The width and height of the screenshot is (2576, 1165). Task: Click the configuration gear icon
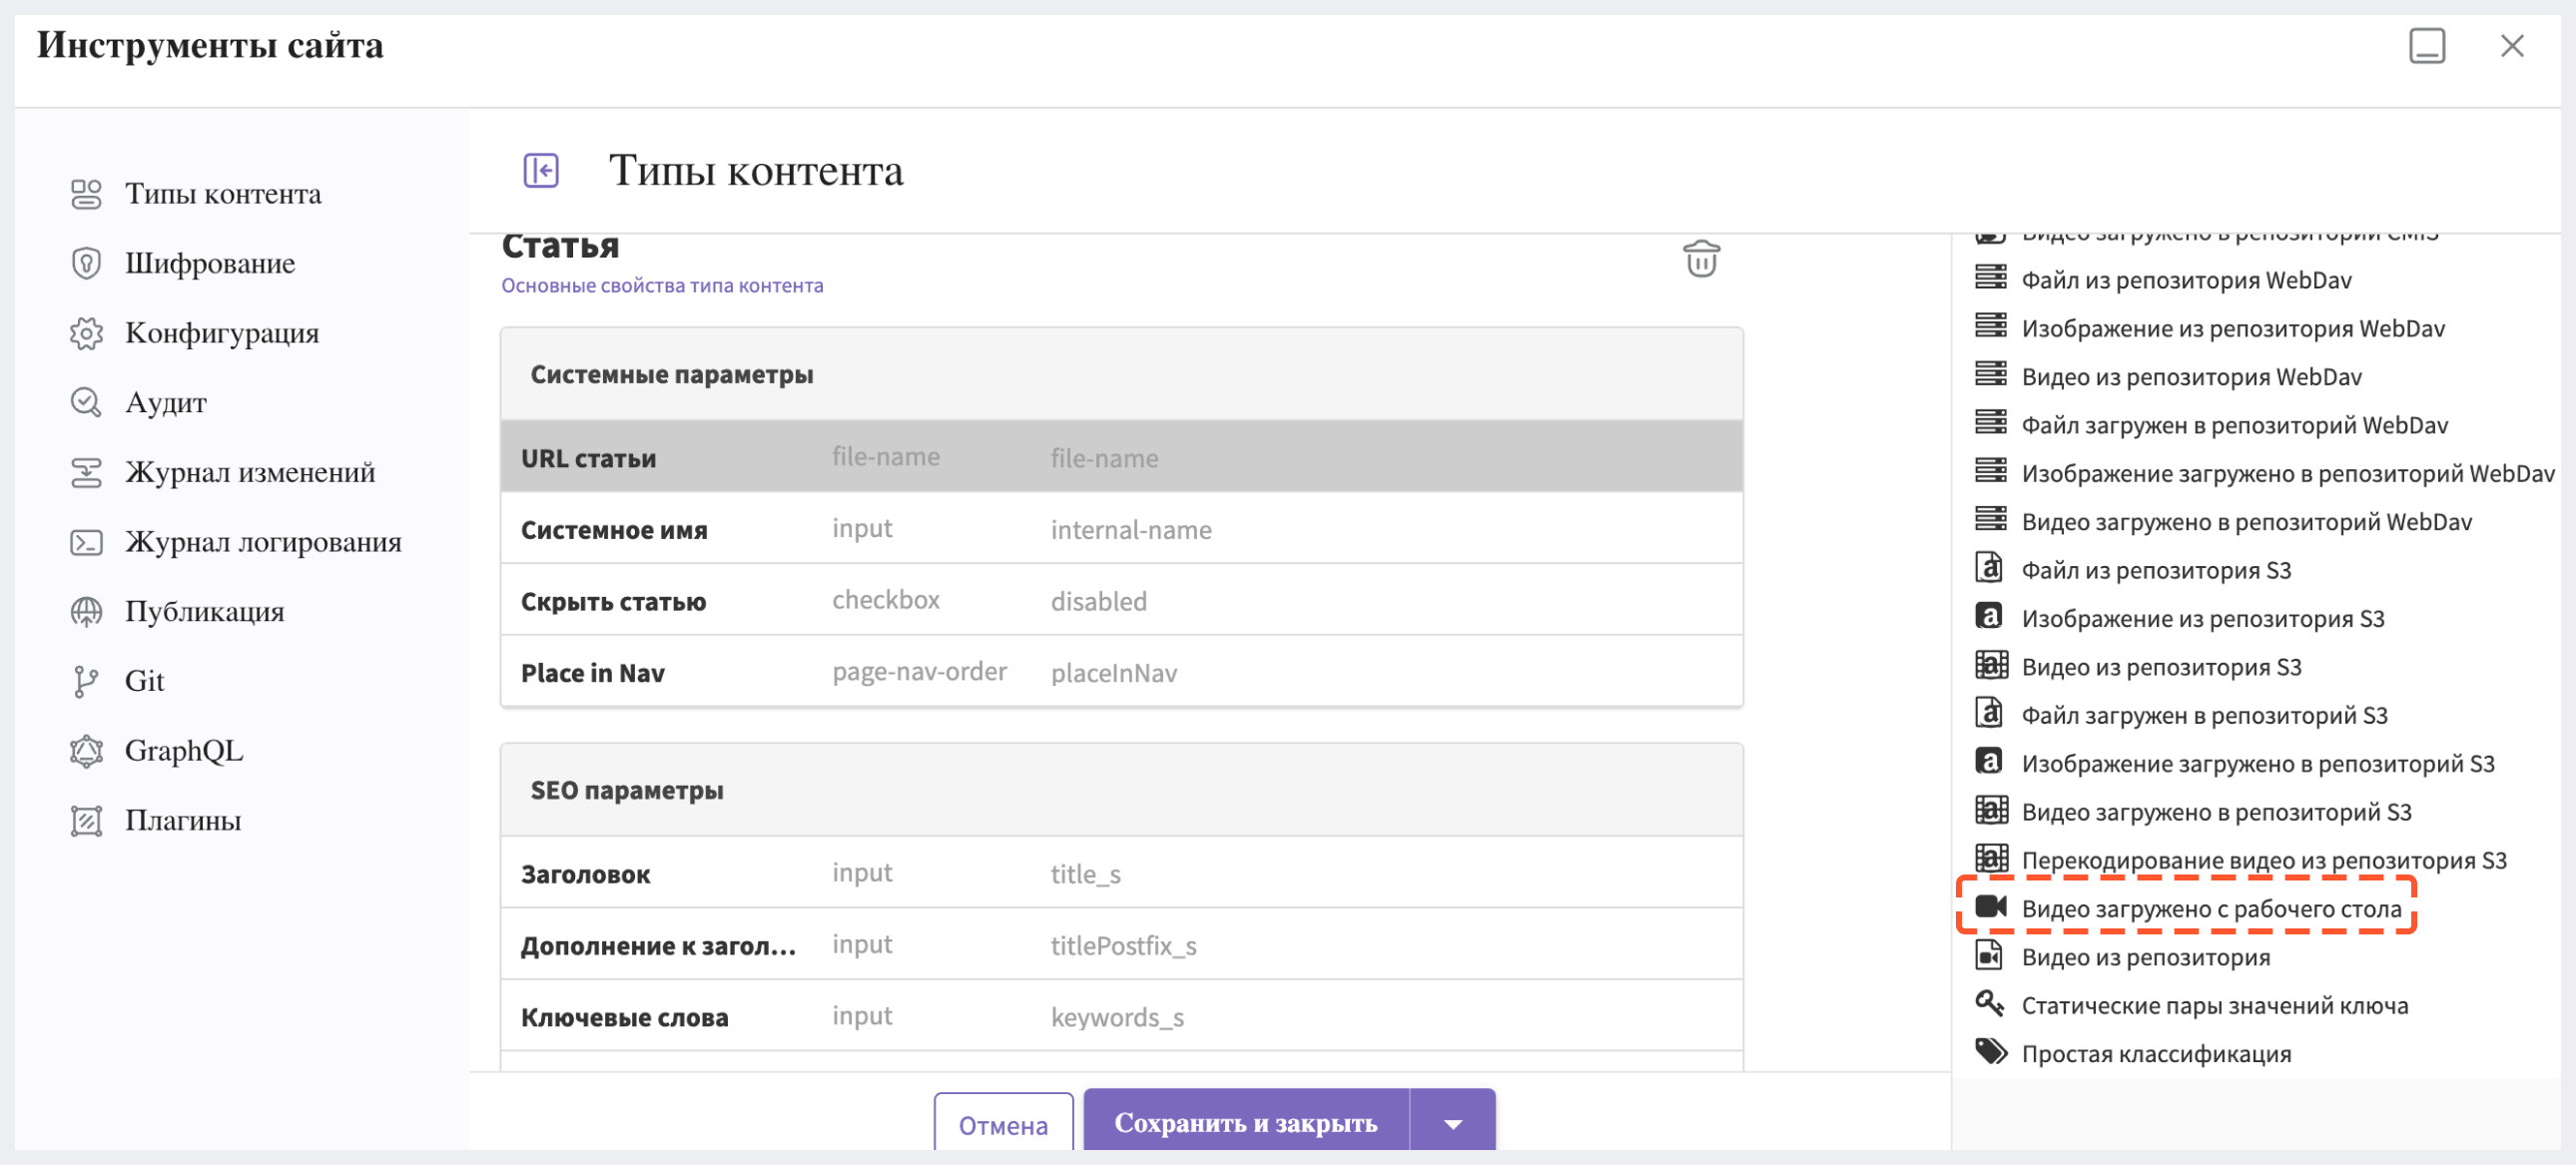(x=86, y=333)
